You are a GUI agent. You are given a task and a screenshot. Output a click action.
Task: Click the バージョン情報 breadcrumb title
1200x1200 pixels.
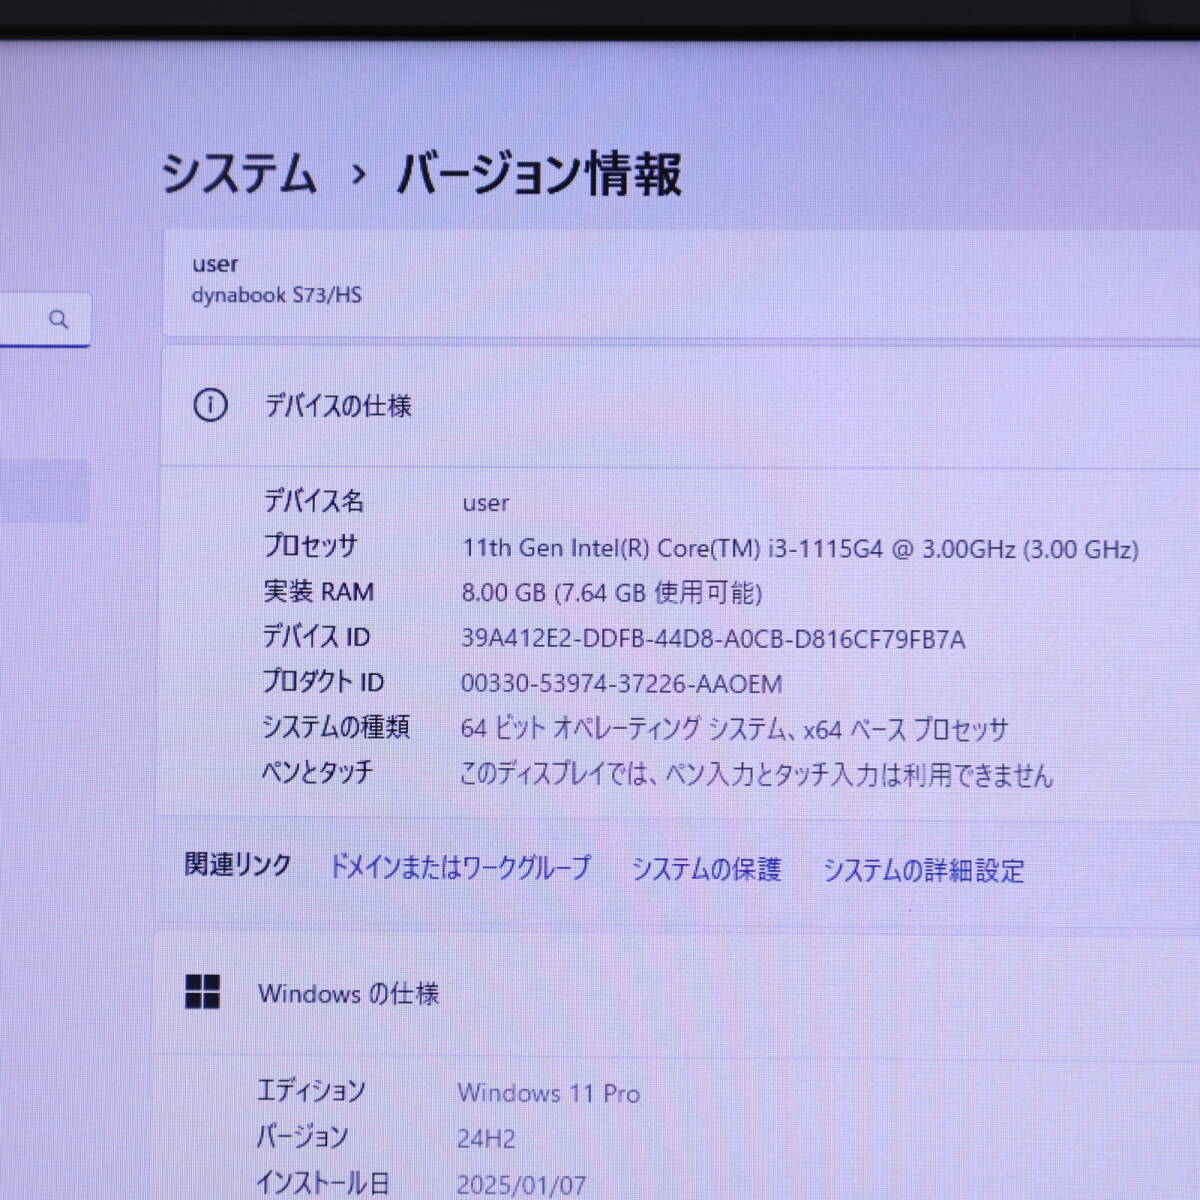pos(539,174)
